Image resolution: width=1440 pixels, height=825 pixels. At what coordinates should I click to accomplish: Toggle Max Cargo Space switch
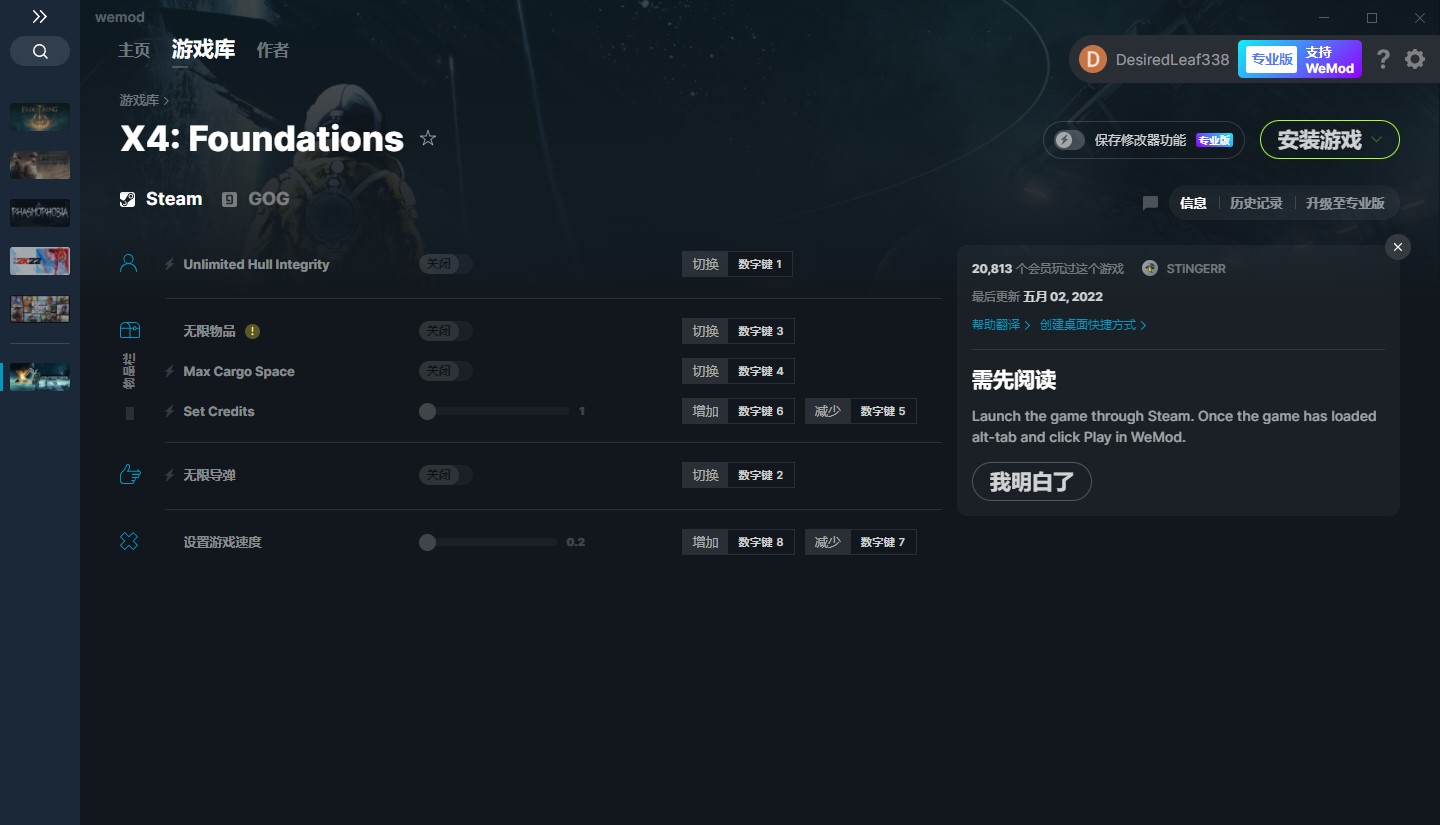[x=445, y=371]
